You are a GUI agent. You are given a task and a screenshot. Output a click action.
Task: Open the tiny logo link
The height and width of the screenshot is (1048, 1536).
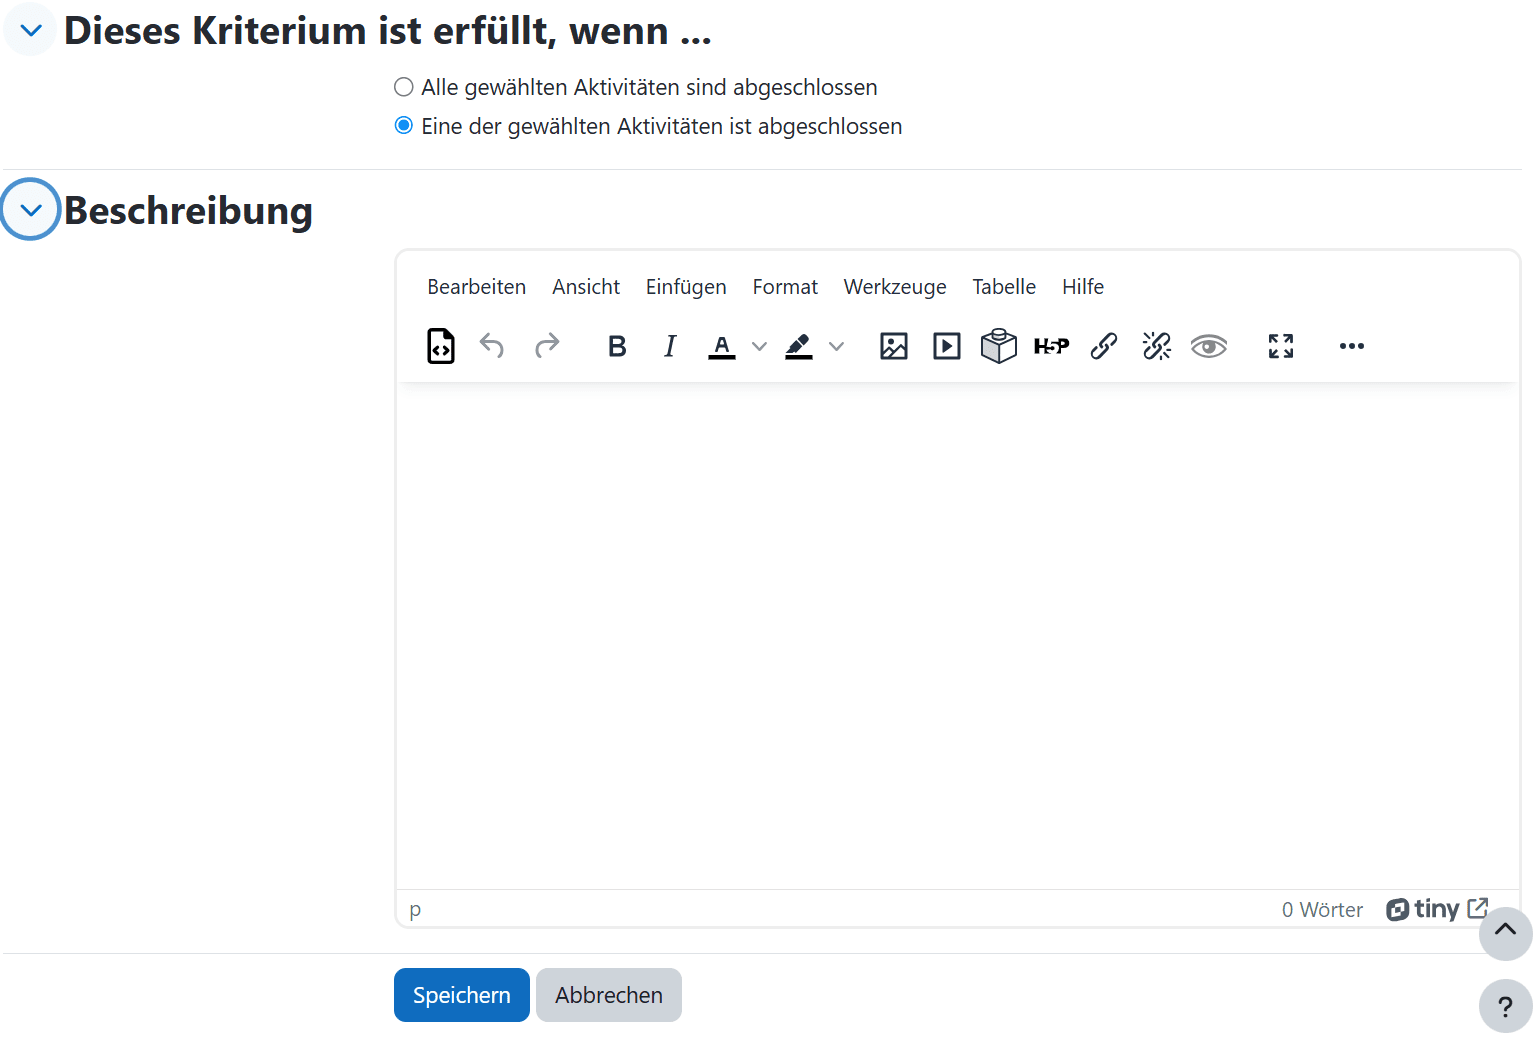[1437, 909]
